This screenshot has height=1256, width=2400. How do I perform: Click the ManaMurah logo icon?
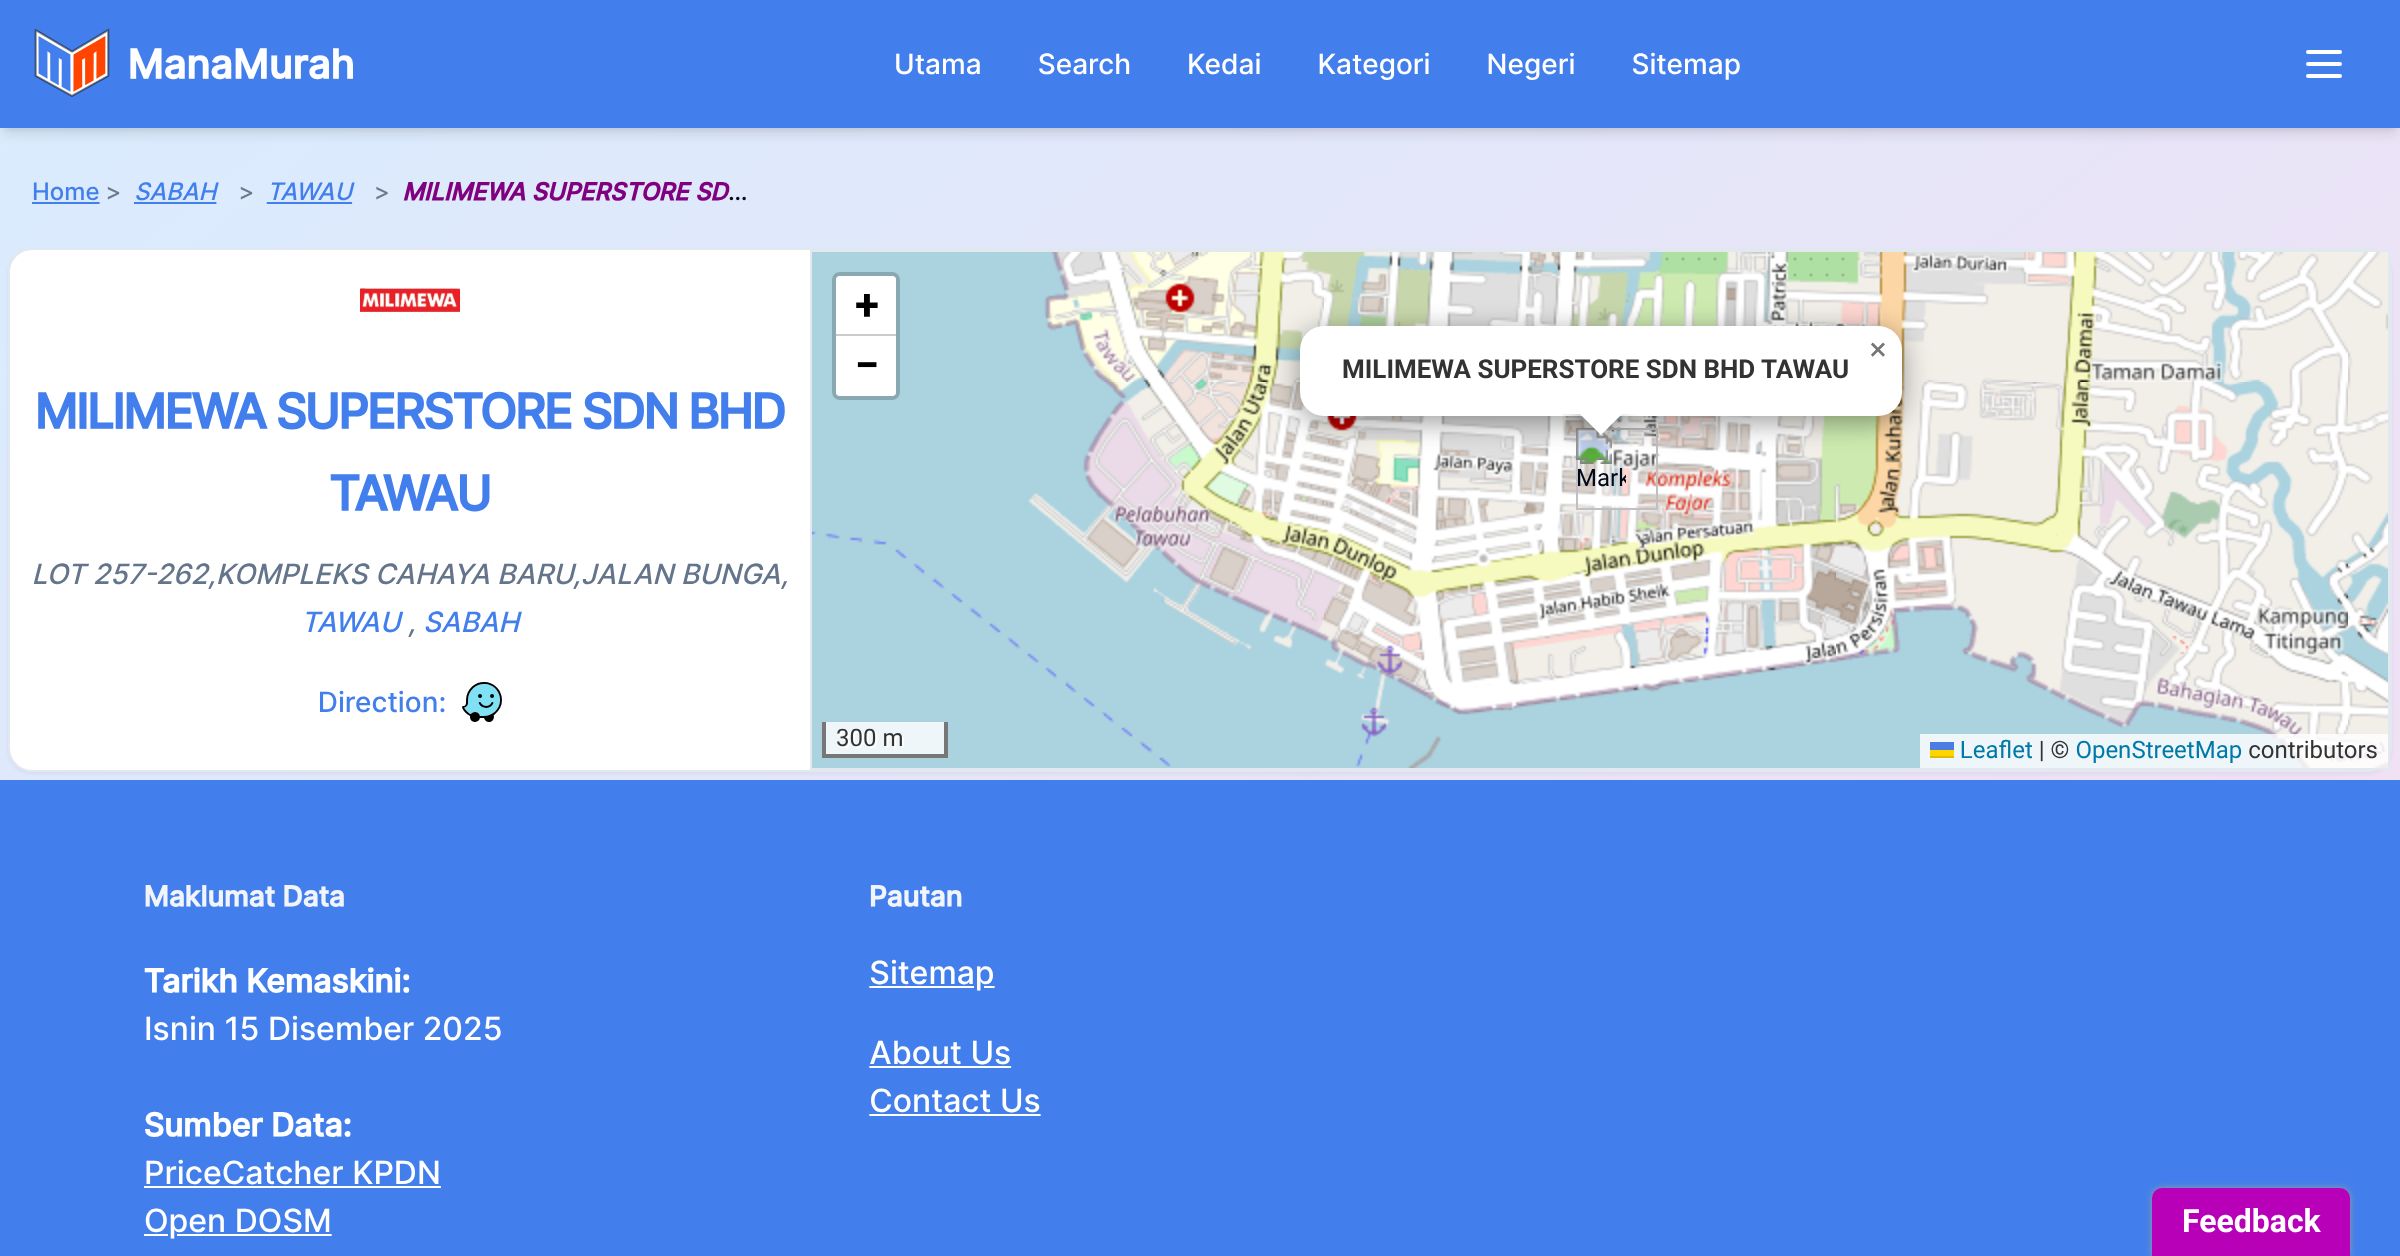71,63
